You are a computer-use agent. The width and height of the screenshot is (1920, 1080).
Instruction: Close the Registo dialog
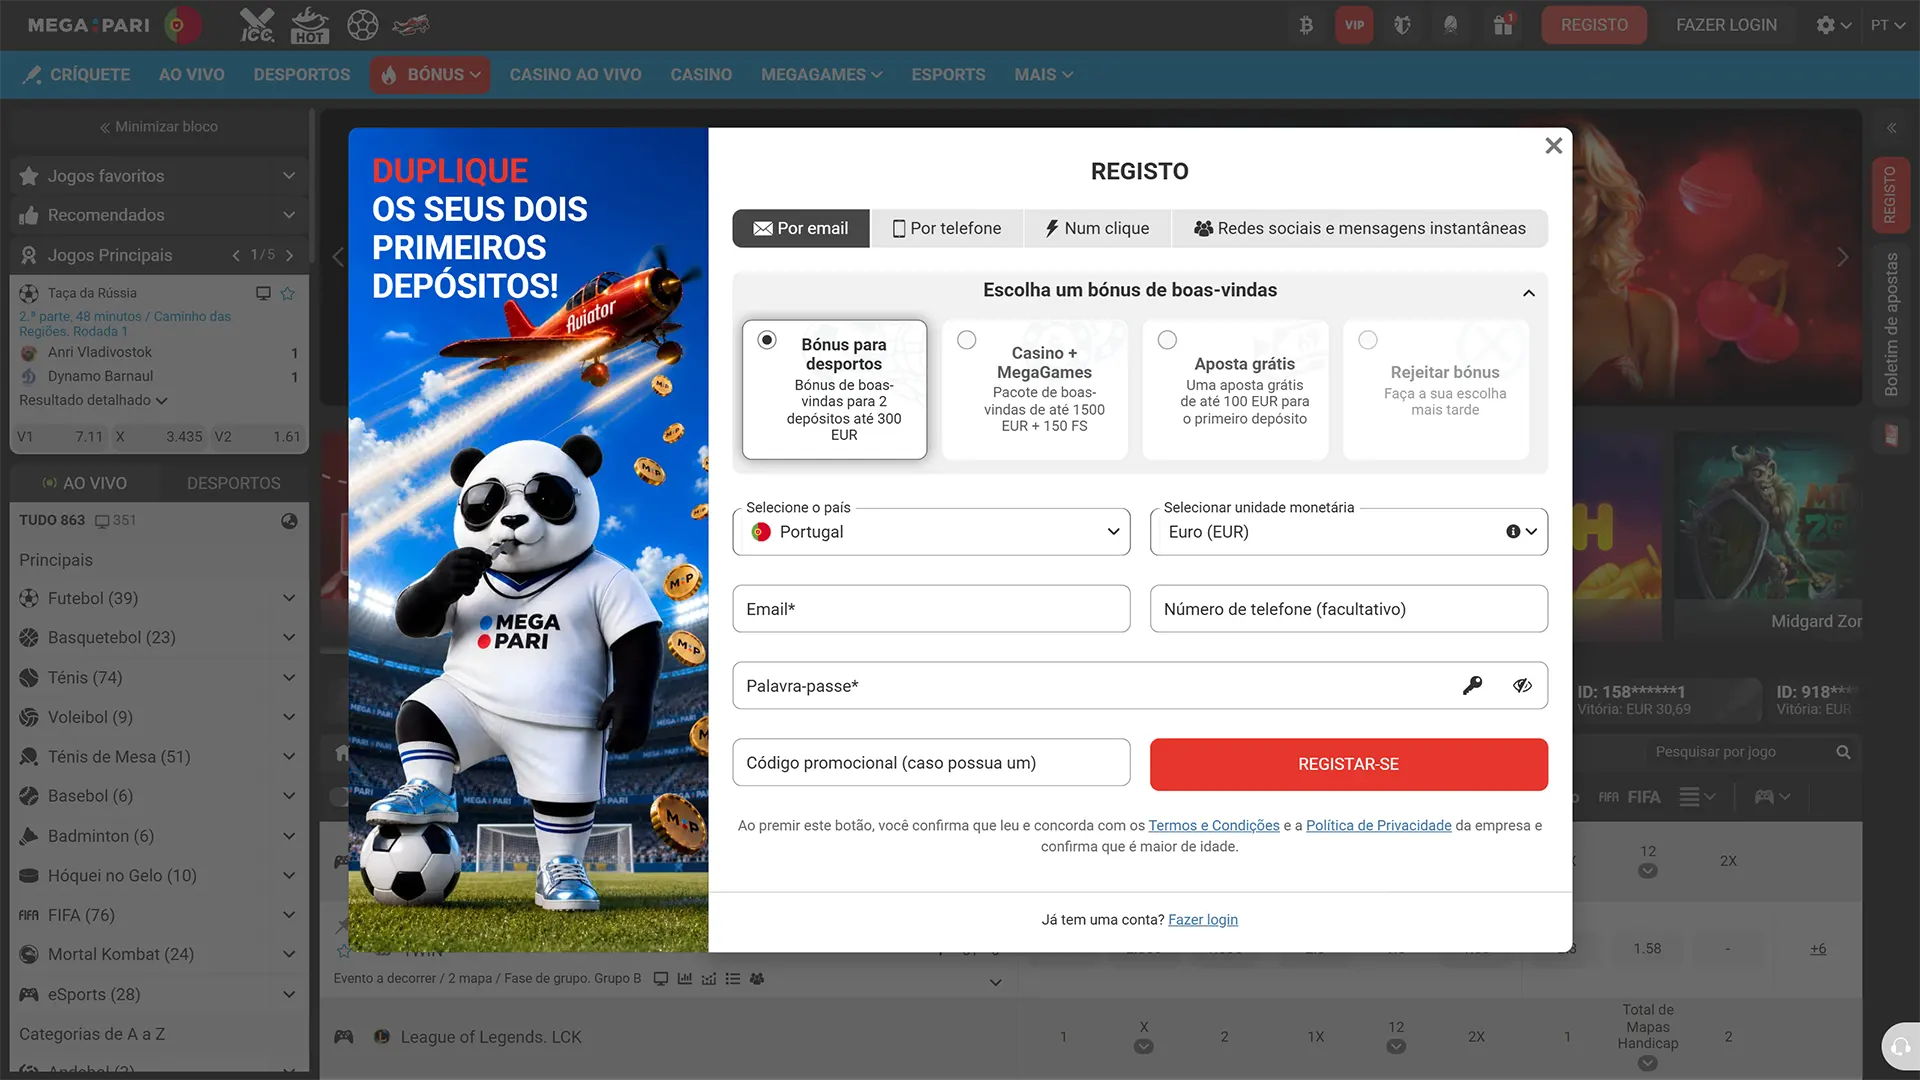click(x=1553, y=146)
